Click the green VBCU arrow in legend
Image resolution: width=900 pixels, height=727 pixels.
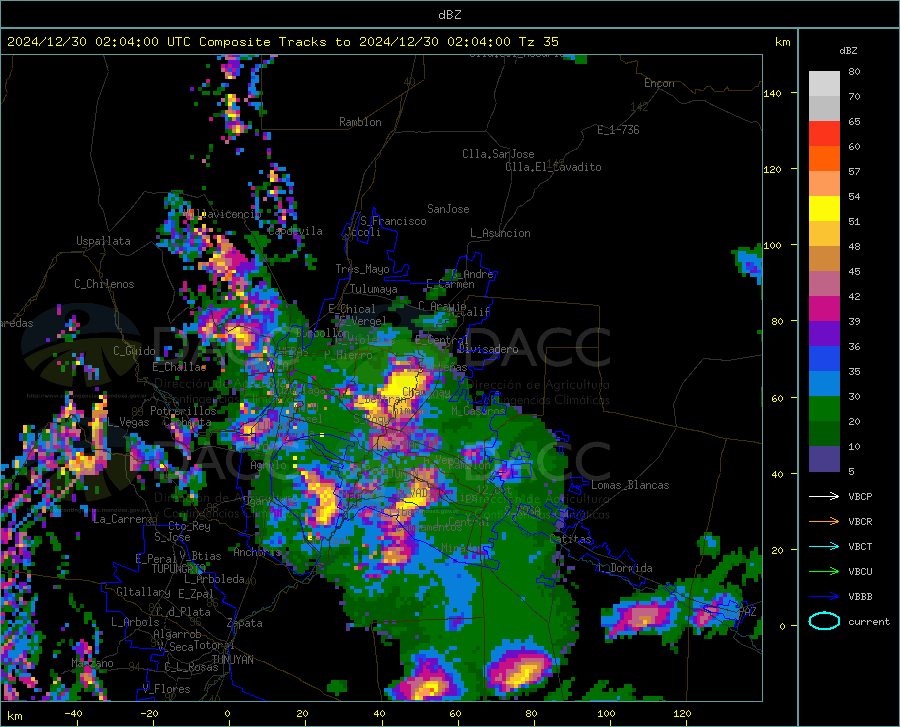pyautogui.click(x=824, y=572)
